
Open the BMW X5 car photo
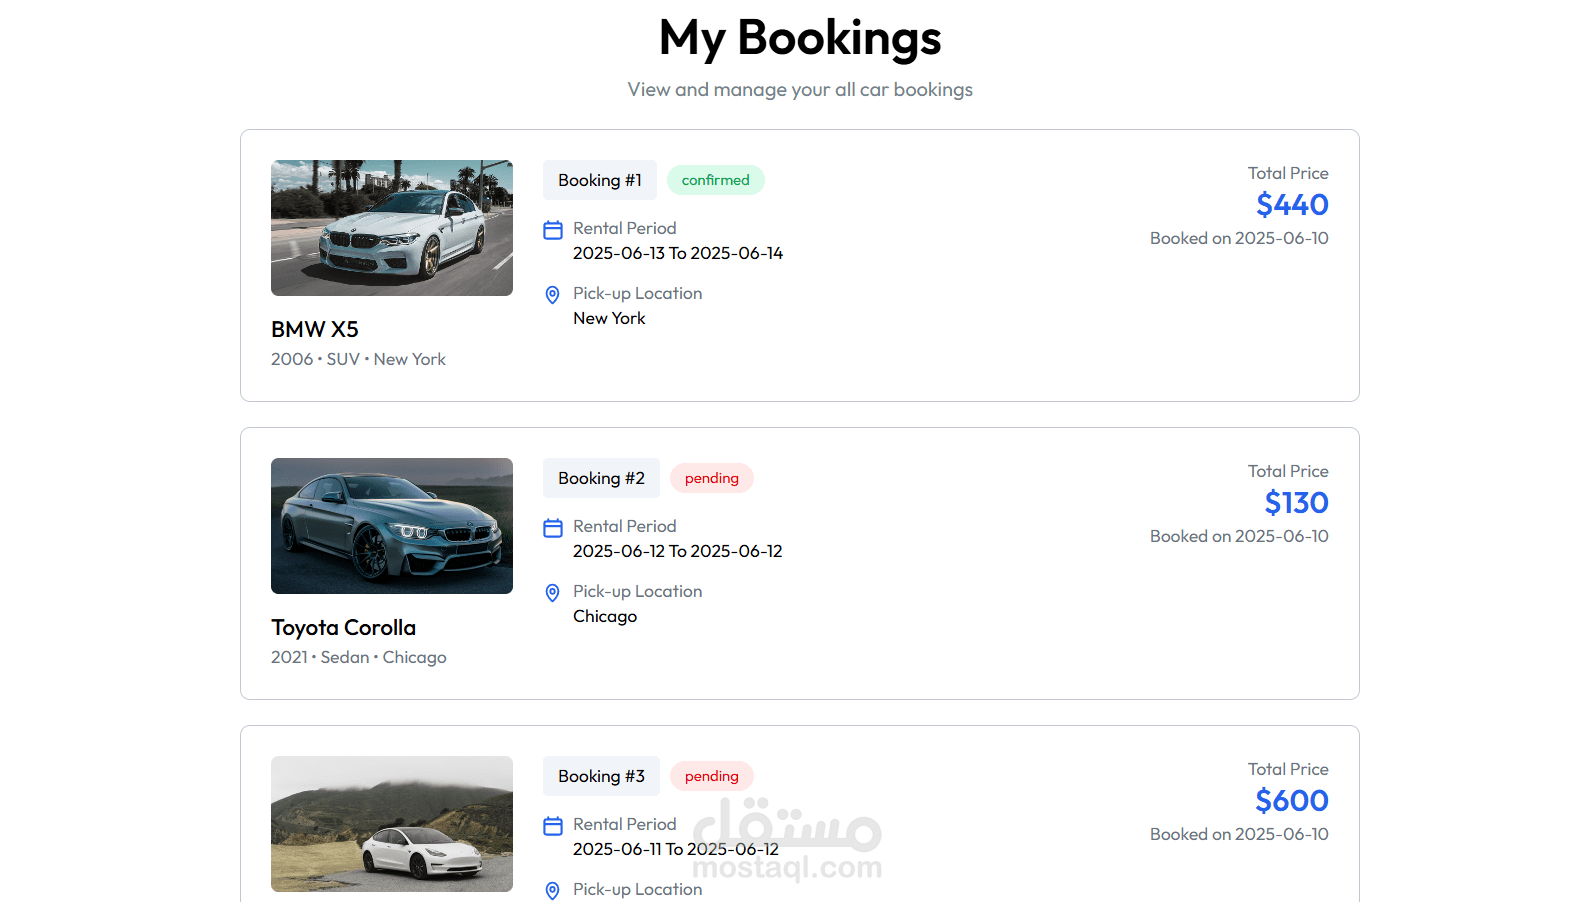pos(392,228)
